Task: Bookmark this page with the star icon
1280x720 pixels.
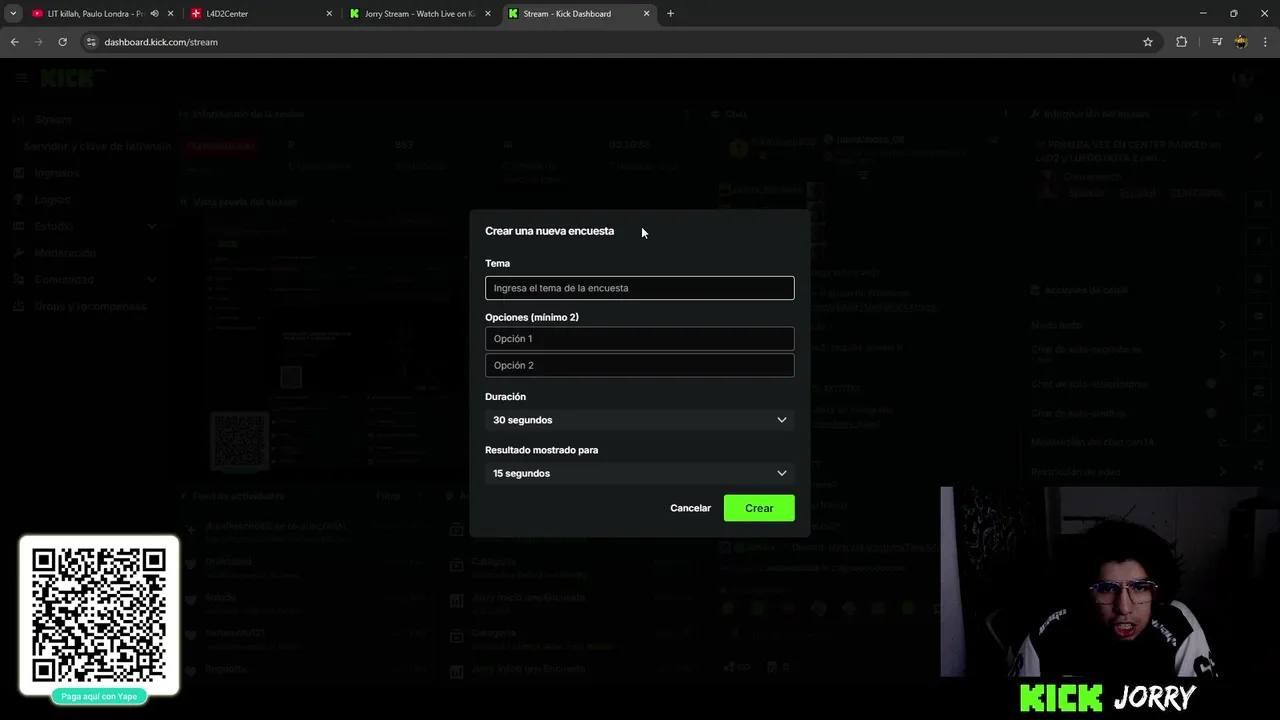Action: tap(1148, 42)
